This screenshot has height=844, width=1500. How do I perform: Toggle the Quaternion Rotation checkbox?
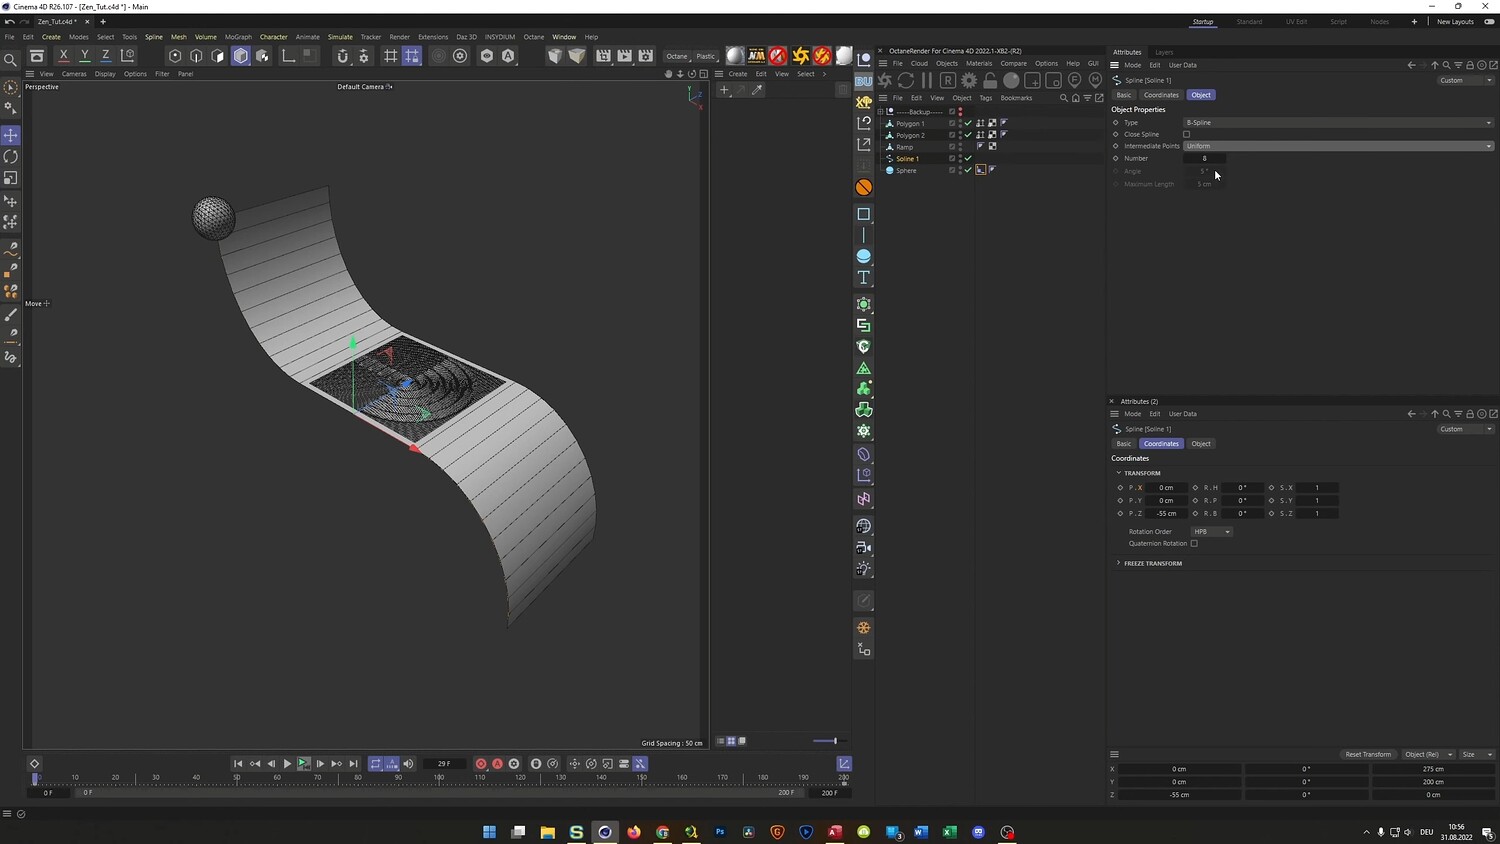[x=1194, y=544]
